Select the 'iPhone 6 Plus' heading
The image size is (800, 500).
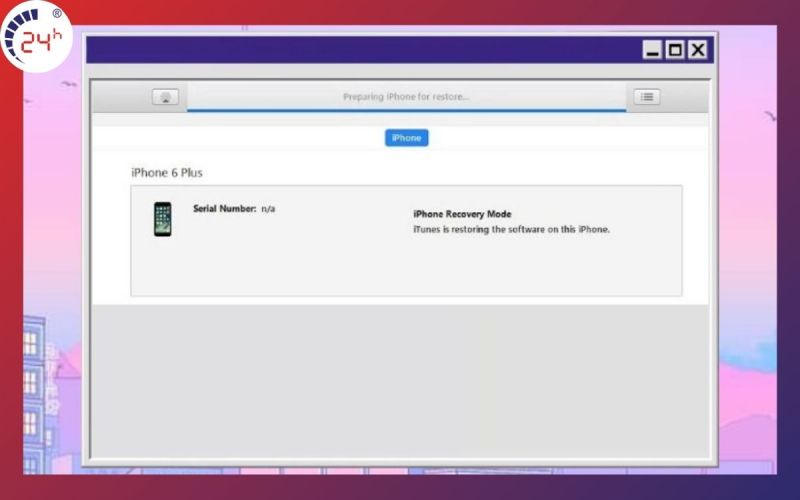pyautogui.click(x=167, y=173)
